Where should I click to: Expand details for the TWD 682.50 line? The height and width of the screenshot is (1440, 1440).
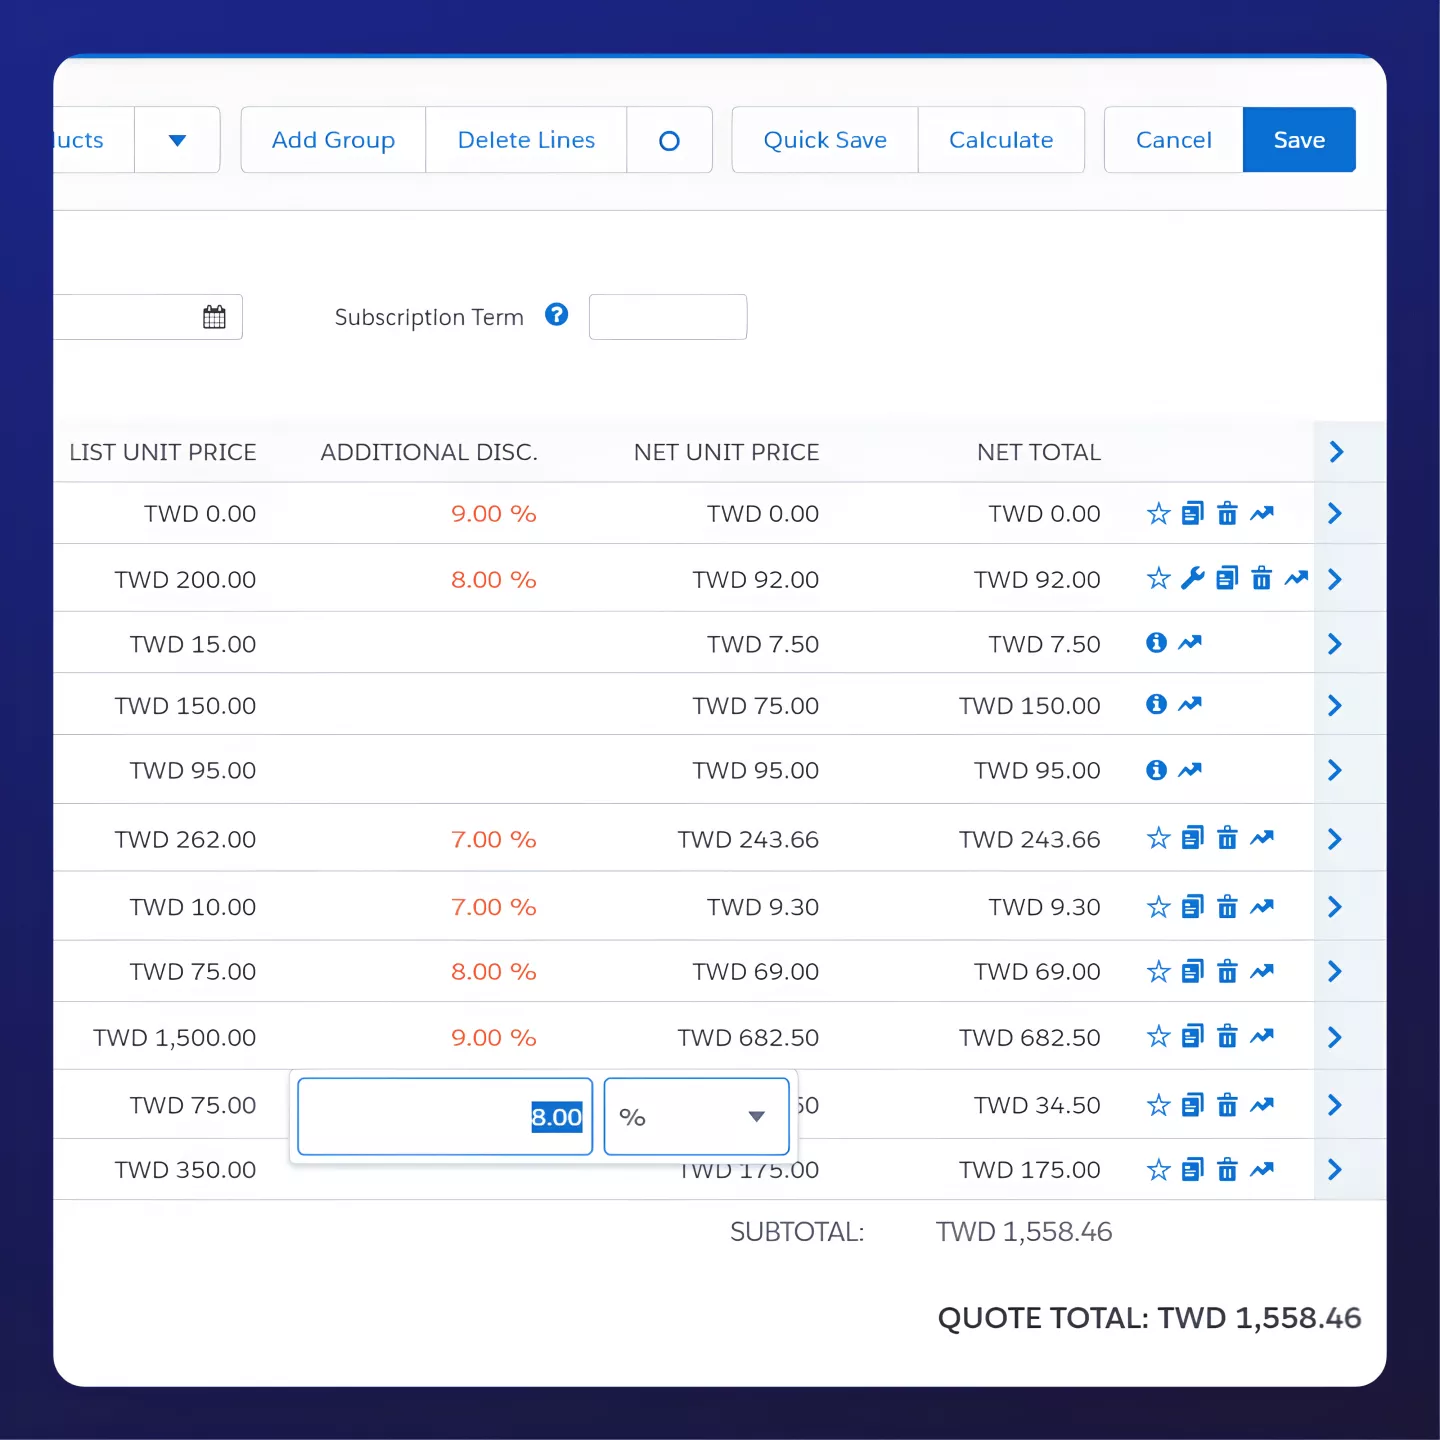(1334, 1037)
